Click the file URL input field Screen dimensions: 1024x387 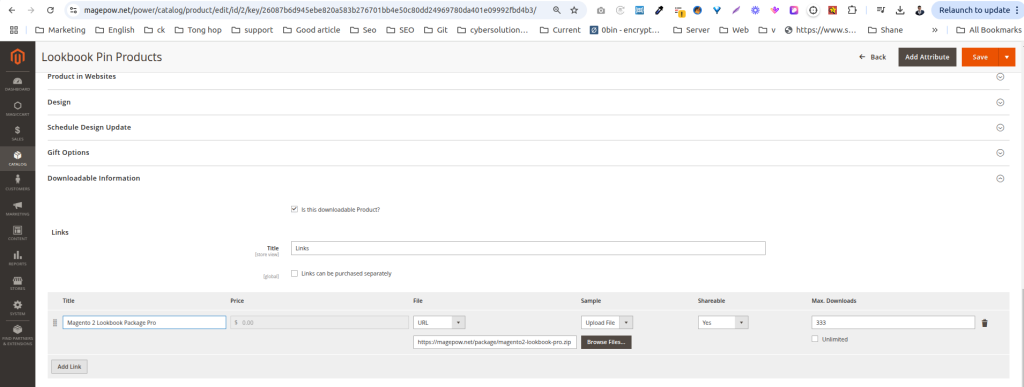tap(495, 342)
